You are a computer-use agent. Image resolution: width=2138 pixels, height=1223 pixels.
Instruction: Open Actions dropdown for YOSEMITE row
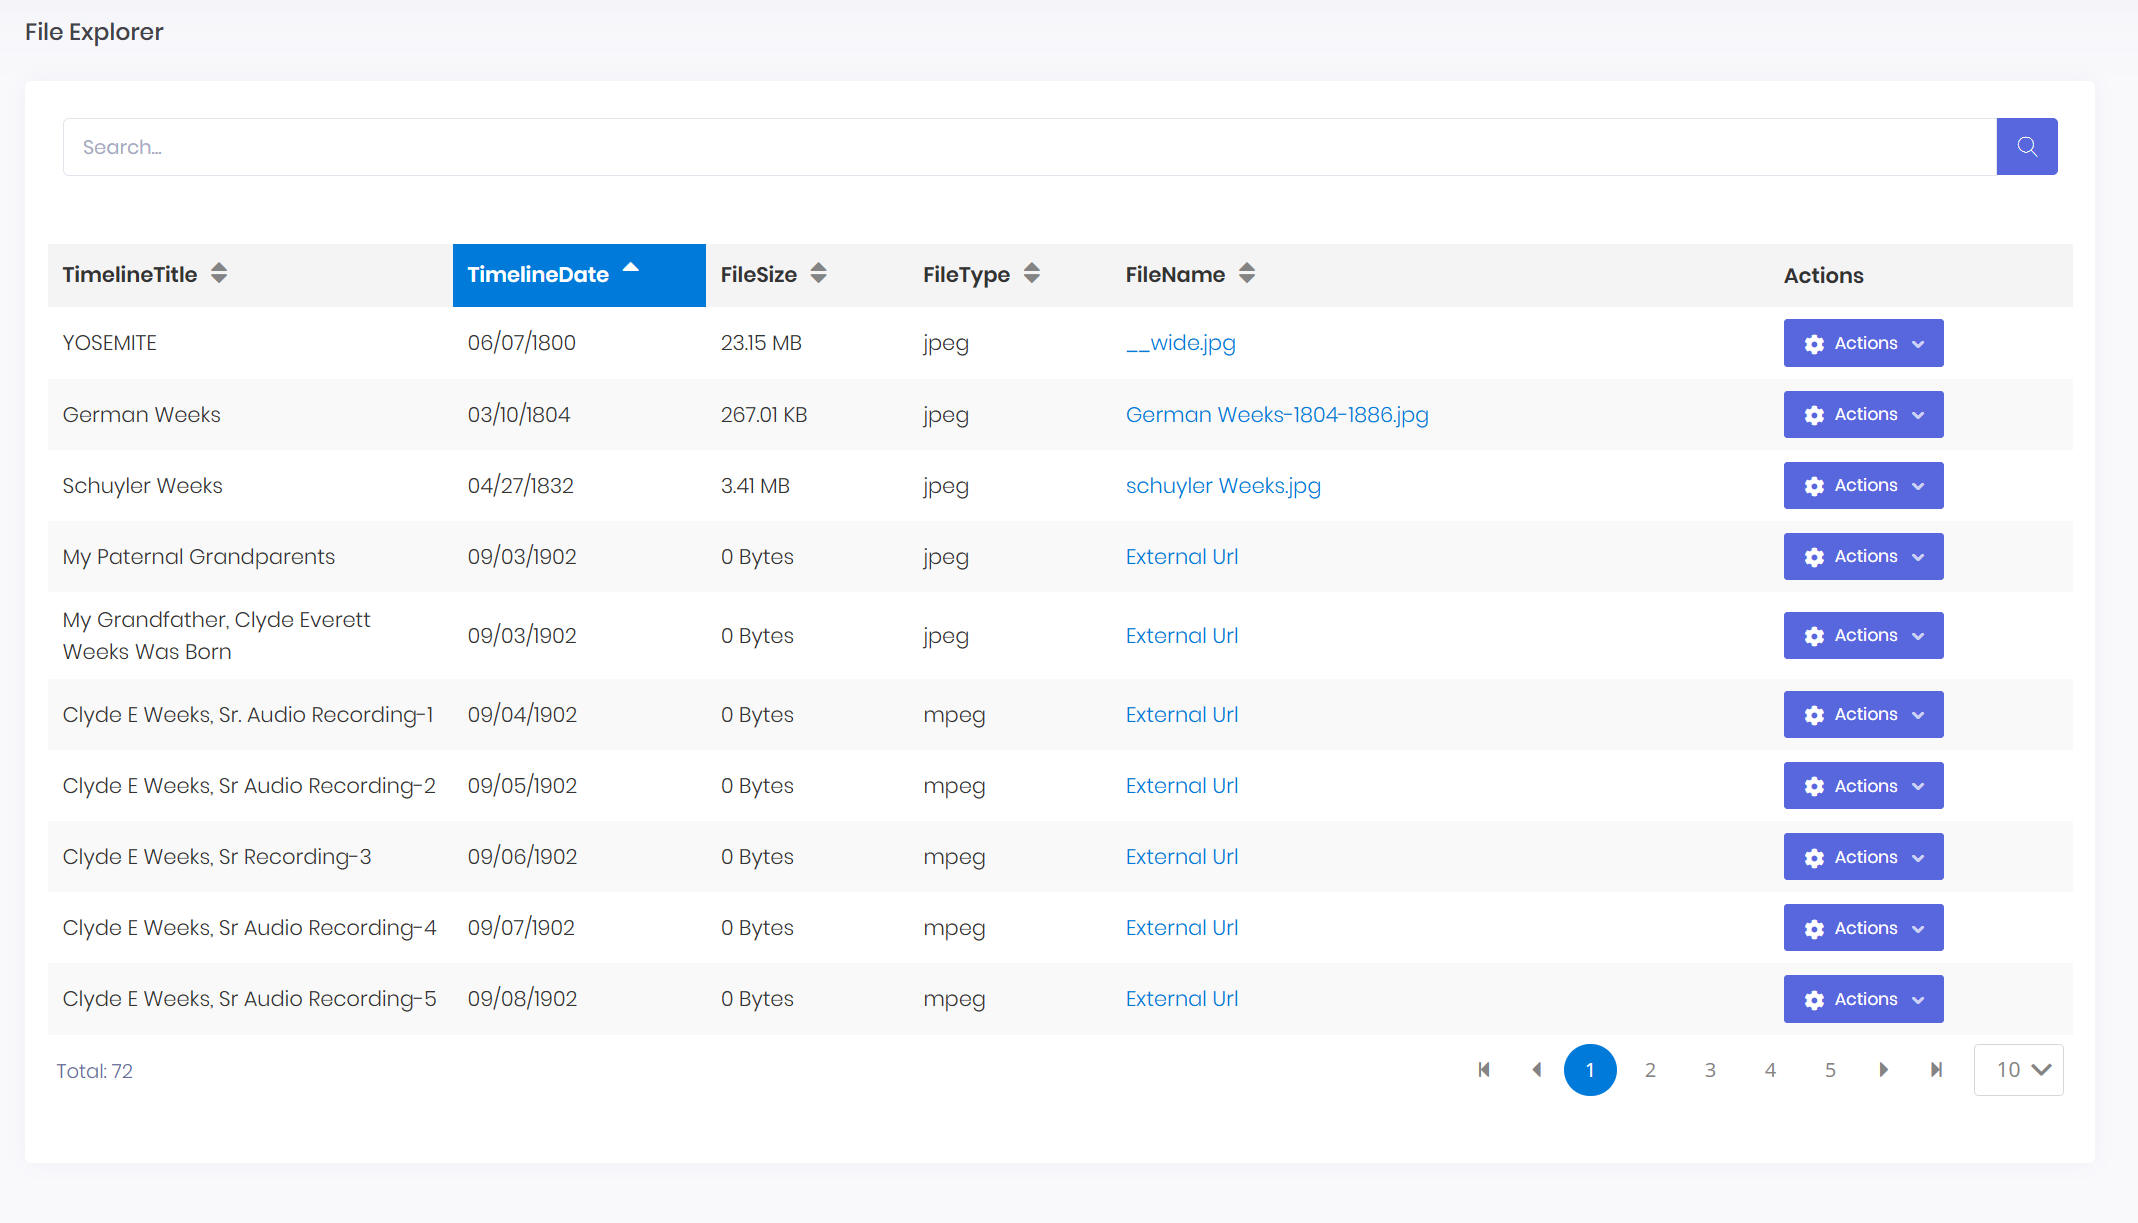[1863, 343]
